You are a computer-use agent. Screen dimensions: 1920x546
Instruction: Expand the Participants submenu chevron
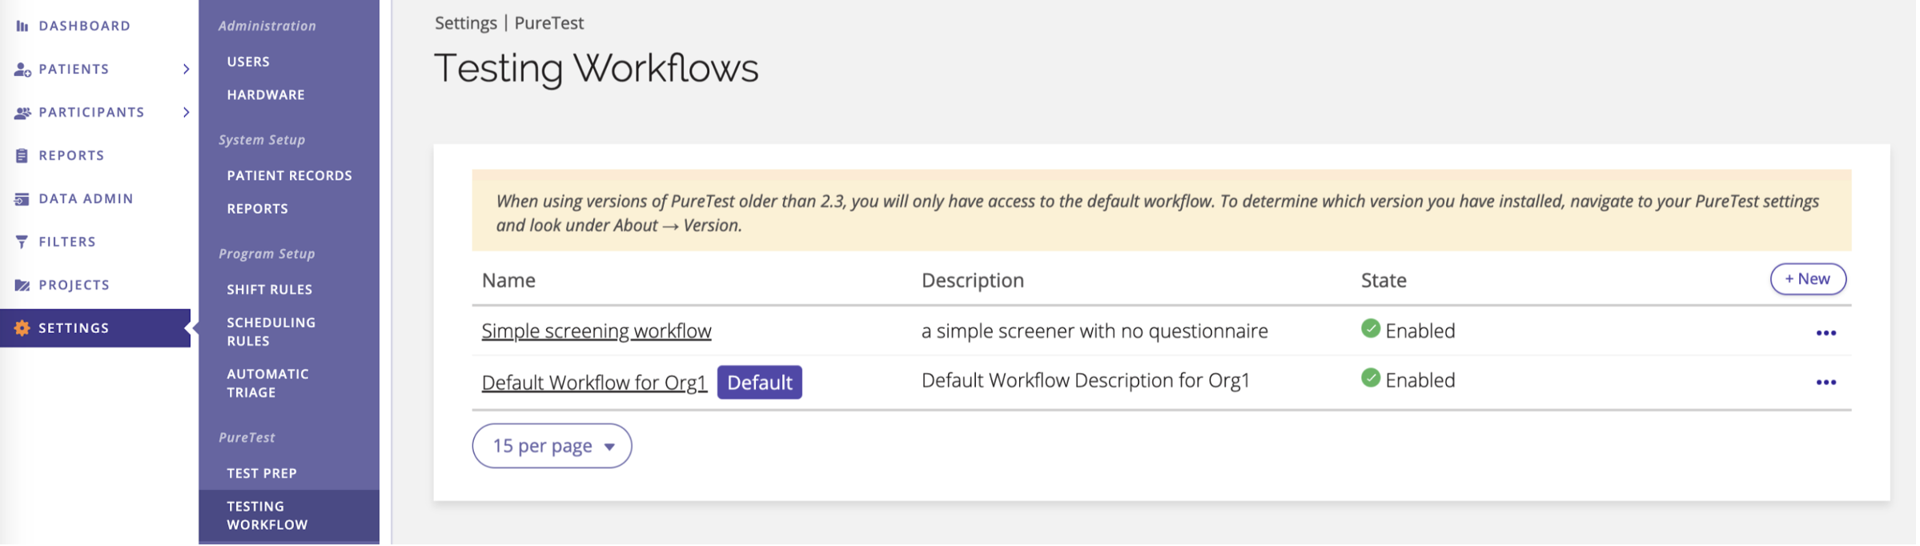pyautogui.click(x=186, y=112)
